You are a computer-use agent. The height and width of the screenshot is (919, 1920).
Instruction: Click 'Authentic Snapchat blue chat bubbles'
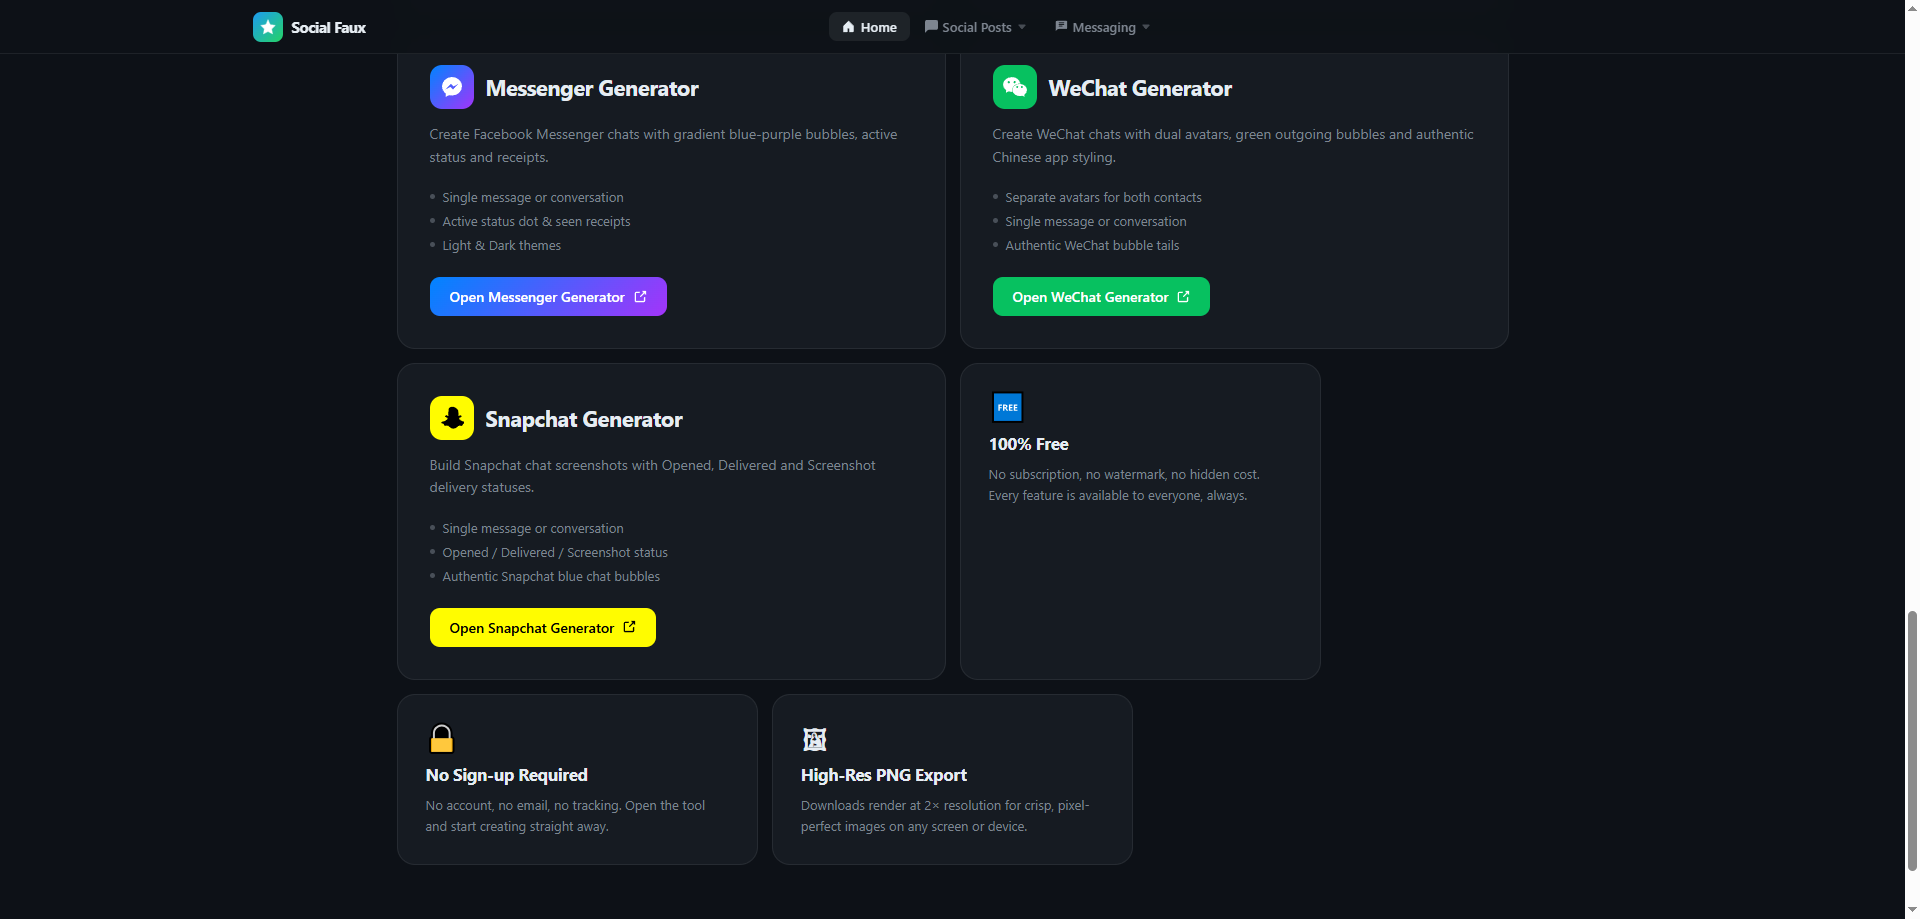pyautogui.click(x=551, y=576)
